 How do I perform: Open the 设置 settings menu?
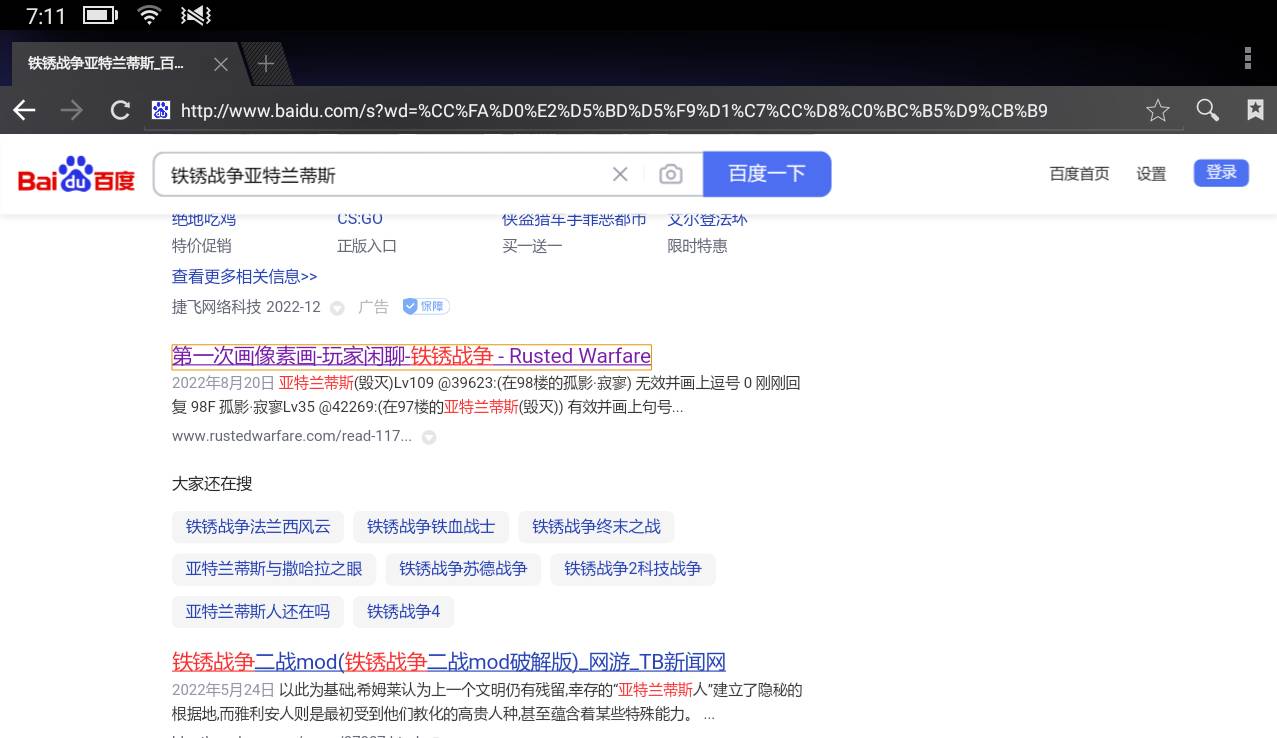(x=1150, y=174)
